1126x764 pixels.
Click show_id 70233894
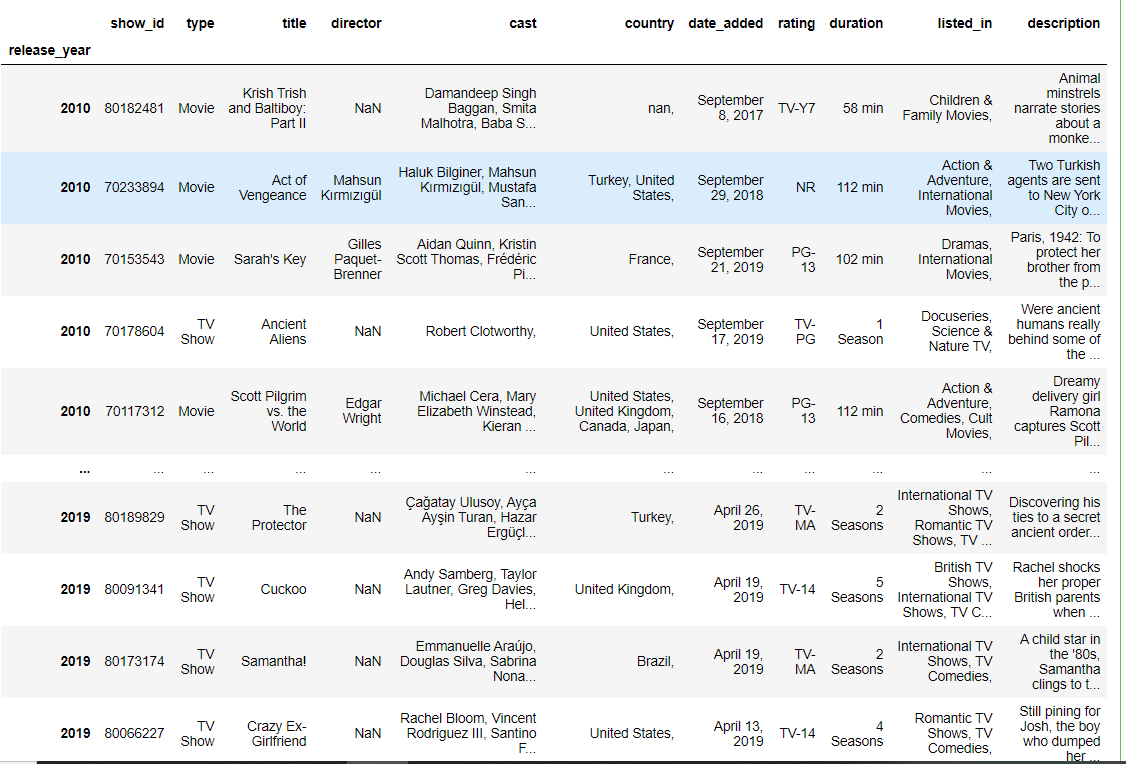pyautogui.click(x=134, y=187)
